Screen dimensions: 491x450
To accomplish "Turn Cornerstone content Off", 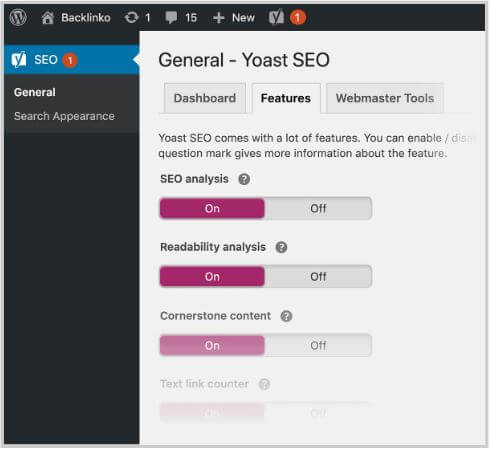I will (318, 346).
